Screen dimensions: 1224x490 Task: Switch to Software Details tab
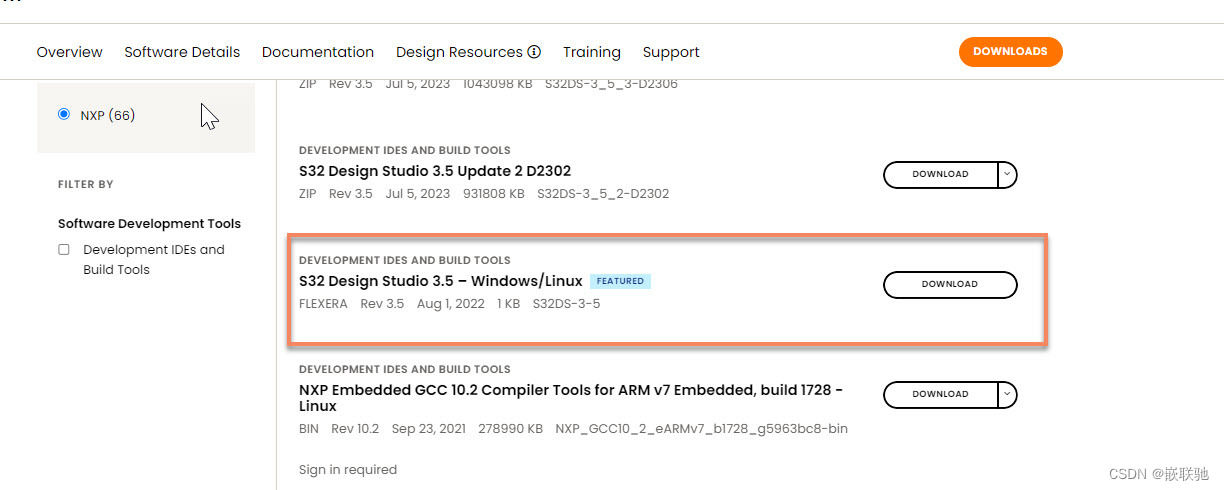pos(182,52)
